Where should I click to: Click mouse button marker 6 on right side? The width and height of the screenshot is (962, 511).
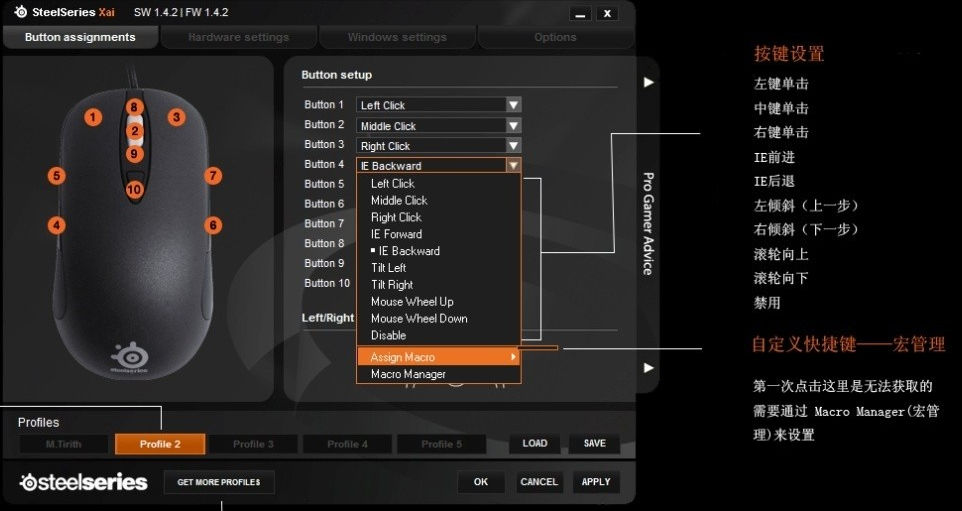[x=212, y=225]
